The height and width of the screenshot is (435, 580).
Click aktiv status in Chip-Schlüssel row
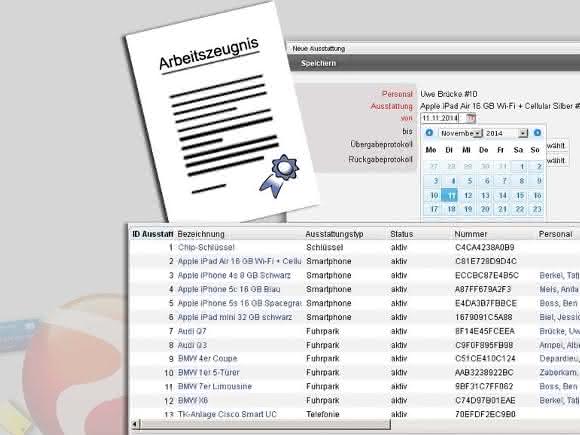399,247
